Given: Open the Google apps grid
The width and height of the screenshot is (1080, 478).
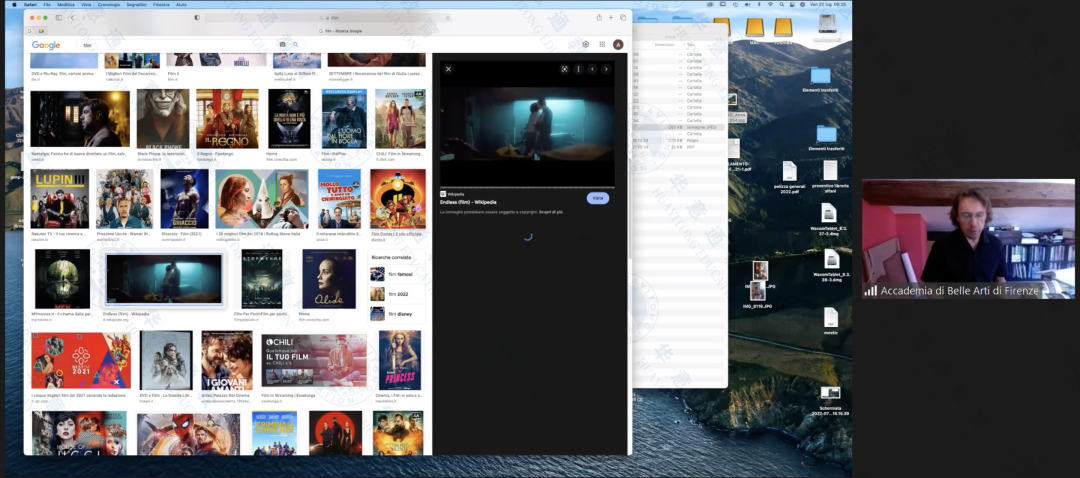Looking at the screenshot, I should 602,44.
